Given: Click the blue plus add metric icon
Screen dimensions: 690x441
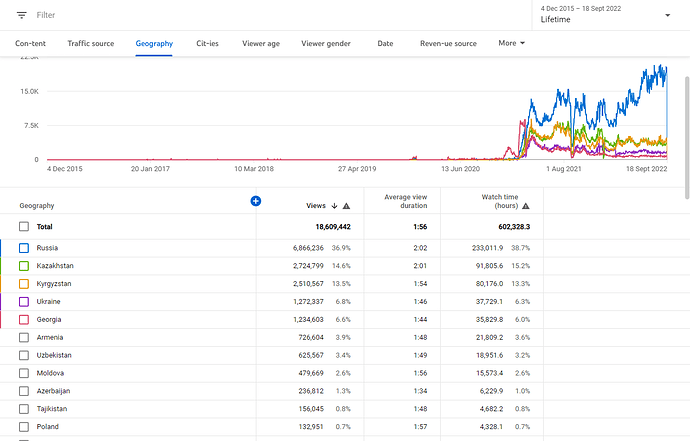Looking at the screenshot, I should (x=256, y=201).
